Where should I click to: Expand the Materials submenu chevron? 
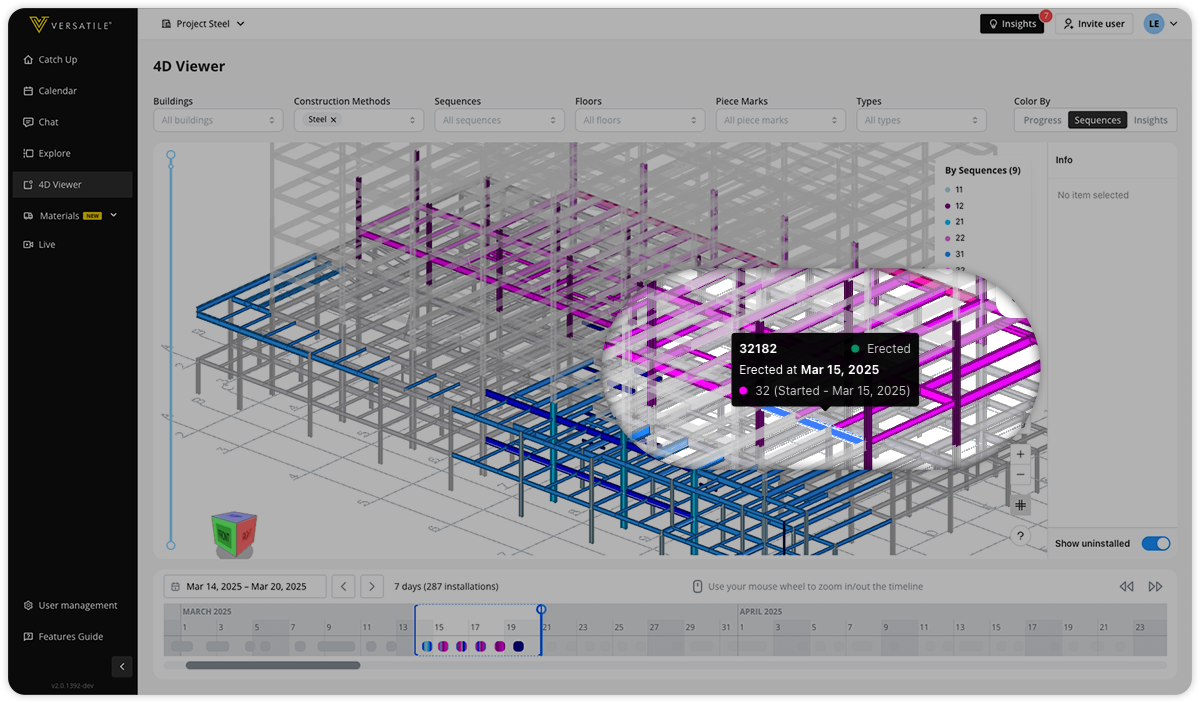coord(113,215)
